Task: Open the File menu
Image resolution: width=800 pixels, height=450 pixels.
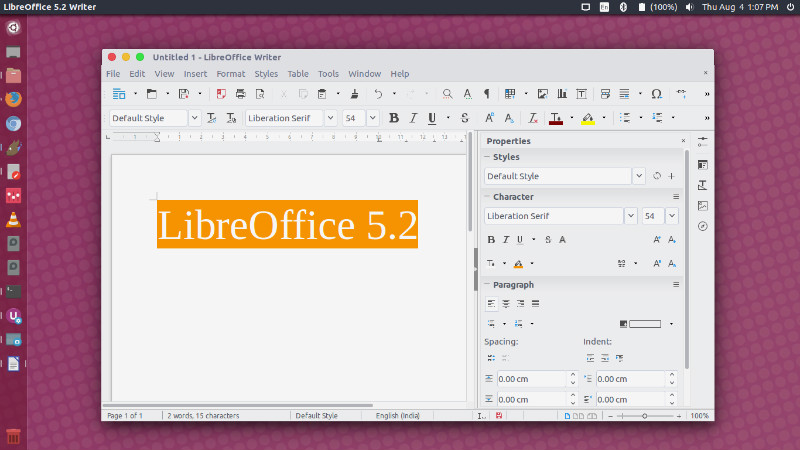Action: click(113, 74)
